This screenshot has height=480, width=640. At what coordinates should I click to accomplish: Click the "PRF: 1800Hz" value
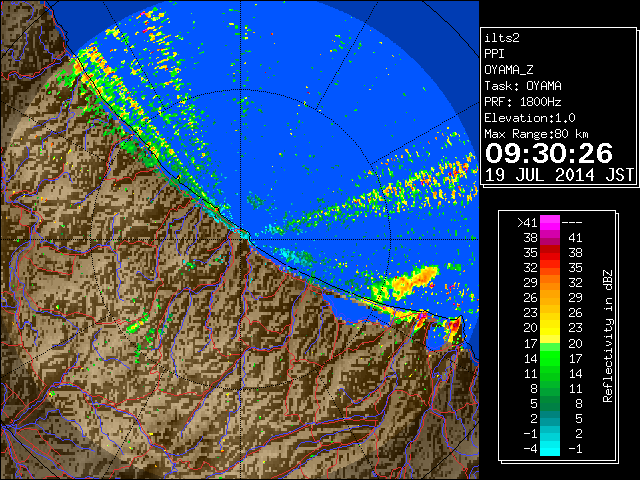coord(523,102)
